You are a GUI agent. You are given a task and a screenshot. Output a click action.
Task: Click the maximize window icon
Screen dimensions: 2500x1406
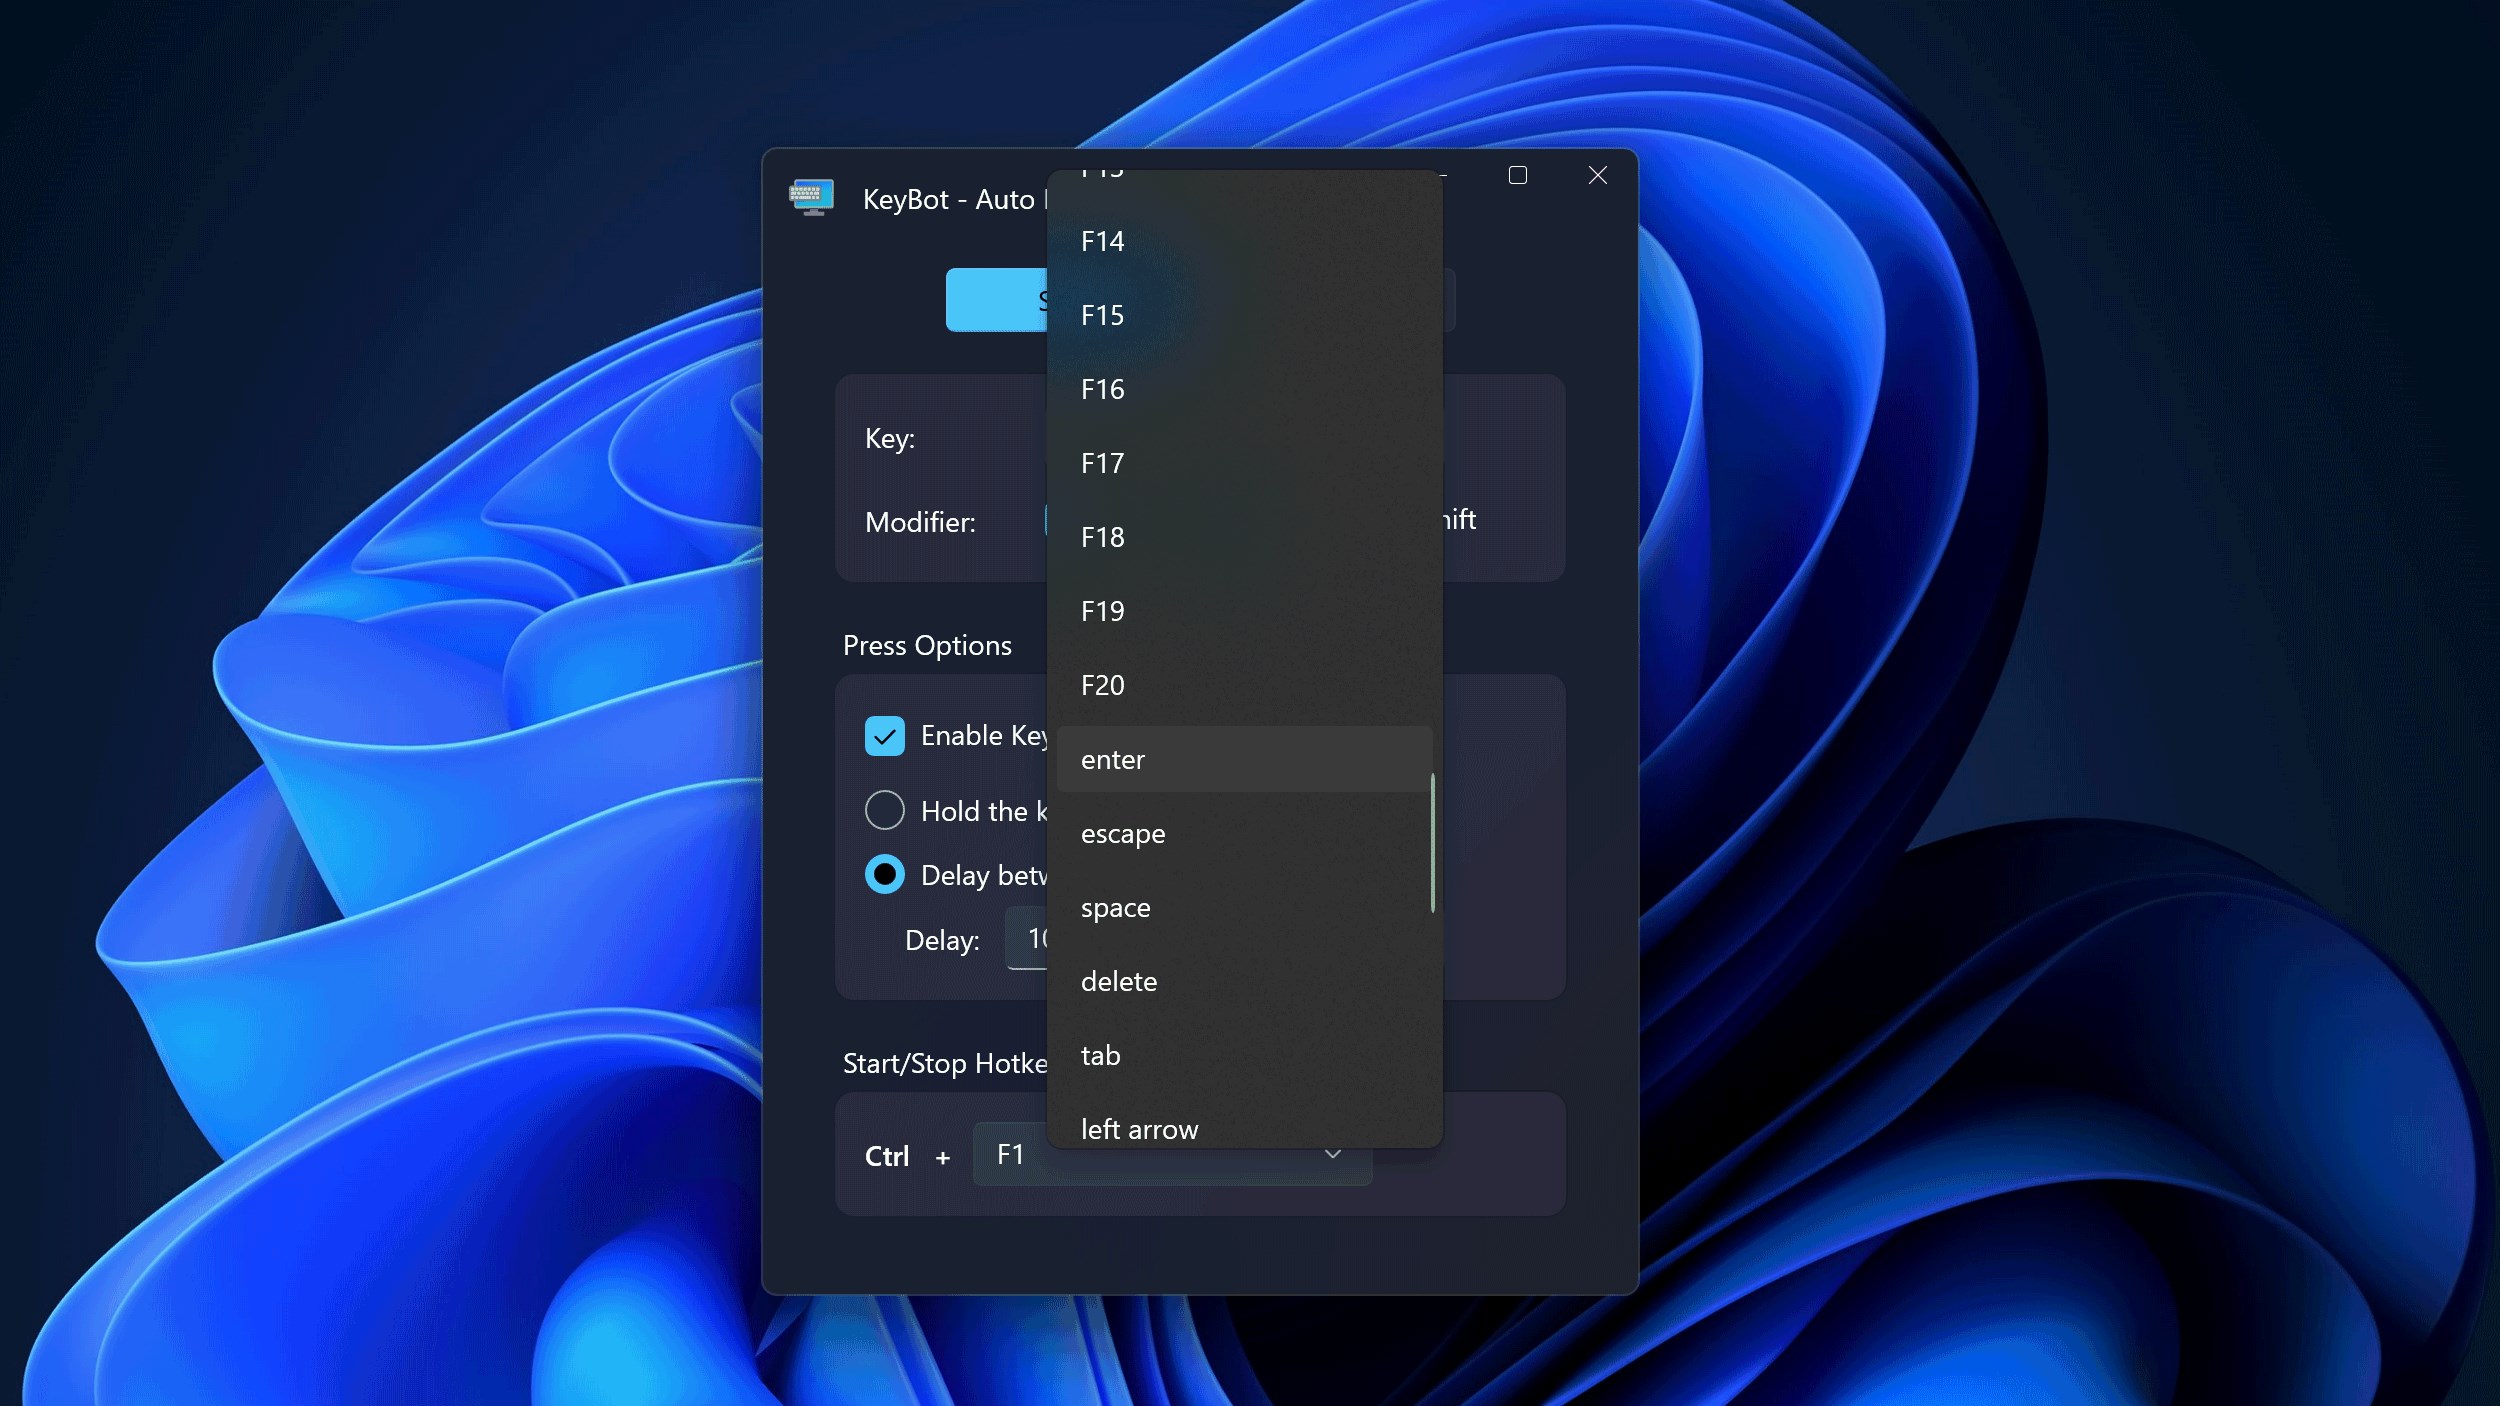tap(1517, 176)
